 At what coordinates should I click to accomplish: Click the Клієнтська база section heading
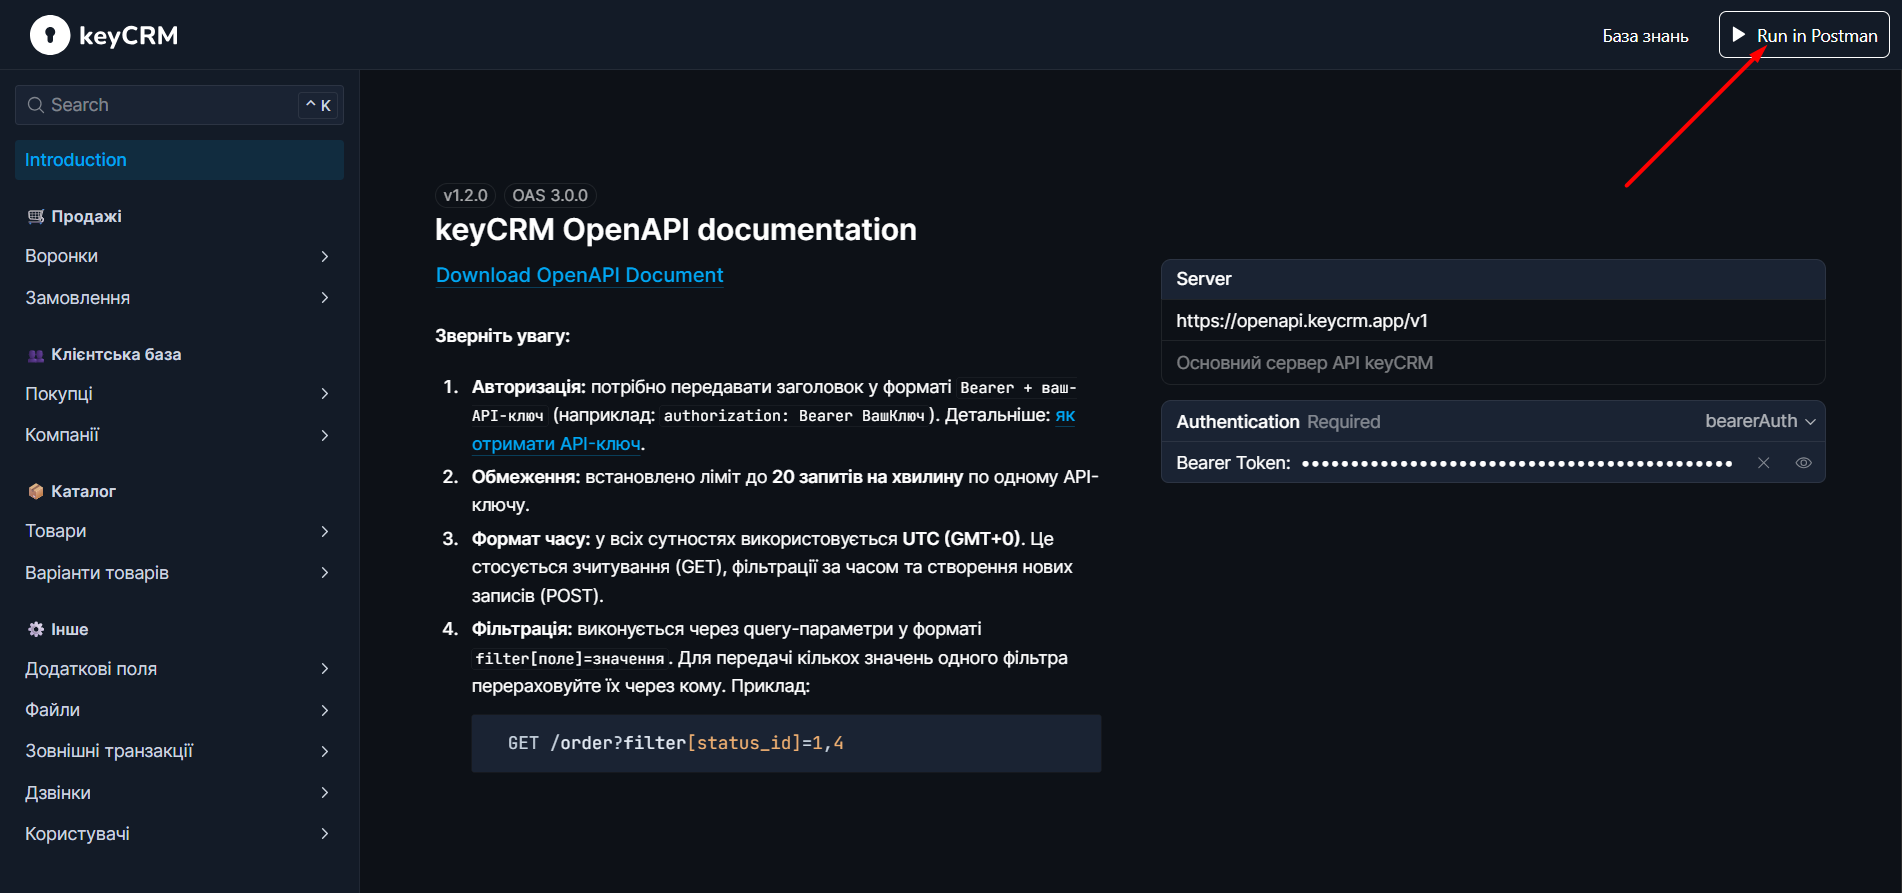click(x=116, y=355)
